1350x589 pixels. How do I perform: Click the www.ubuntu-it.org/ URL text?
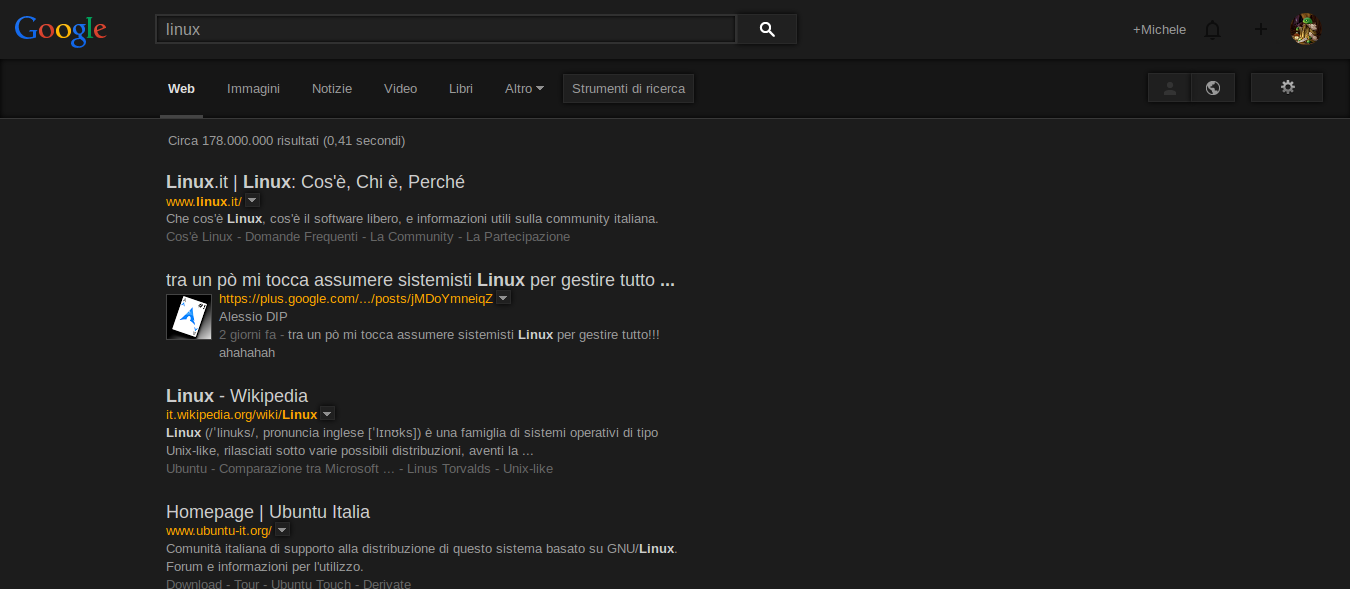click(219, 531)
